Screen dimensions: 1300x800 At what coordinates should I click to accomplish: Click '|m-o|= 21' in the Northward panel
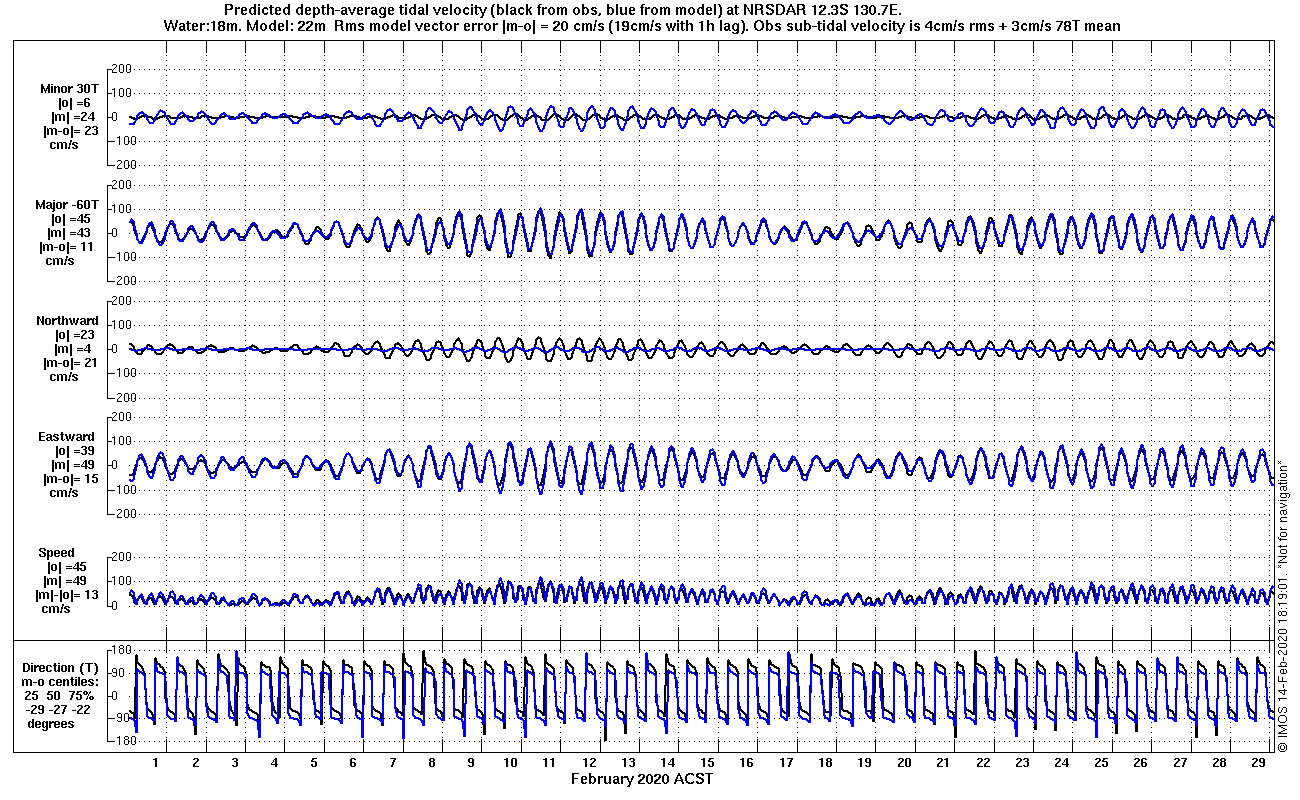point(68,363)
